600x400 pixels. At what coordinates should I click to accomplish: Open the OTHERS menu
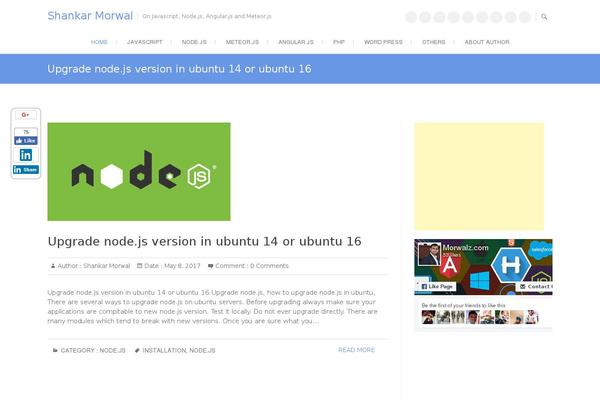point(434,42)
